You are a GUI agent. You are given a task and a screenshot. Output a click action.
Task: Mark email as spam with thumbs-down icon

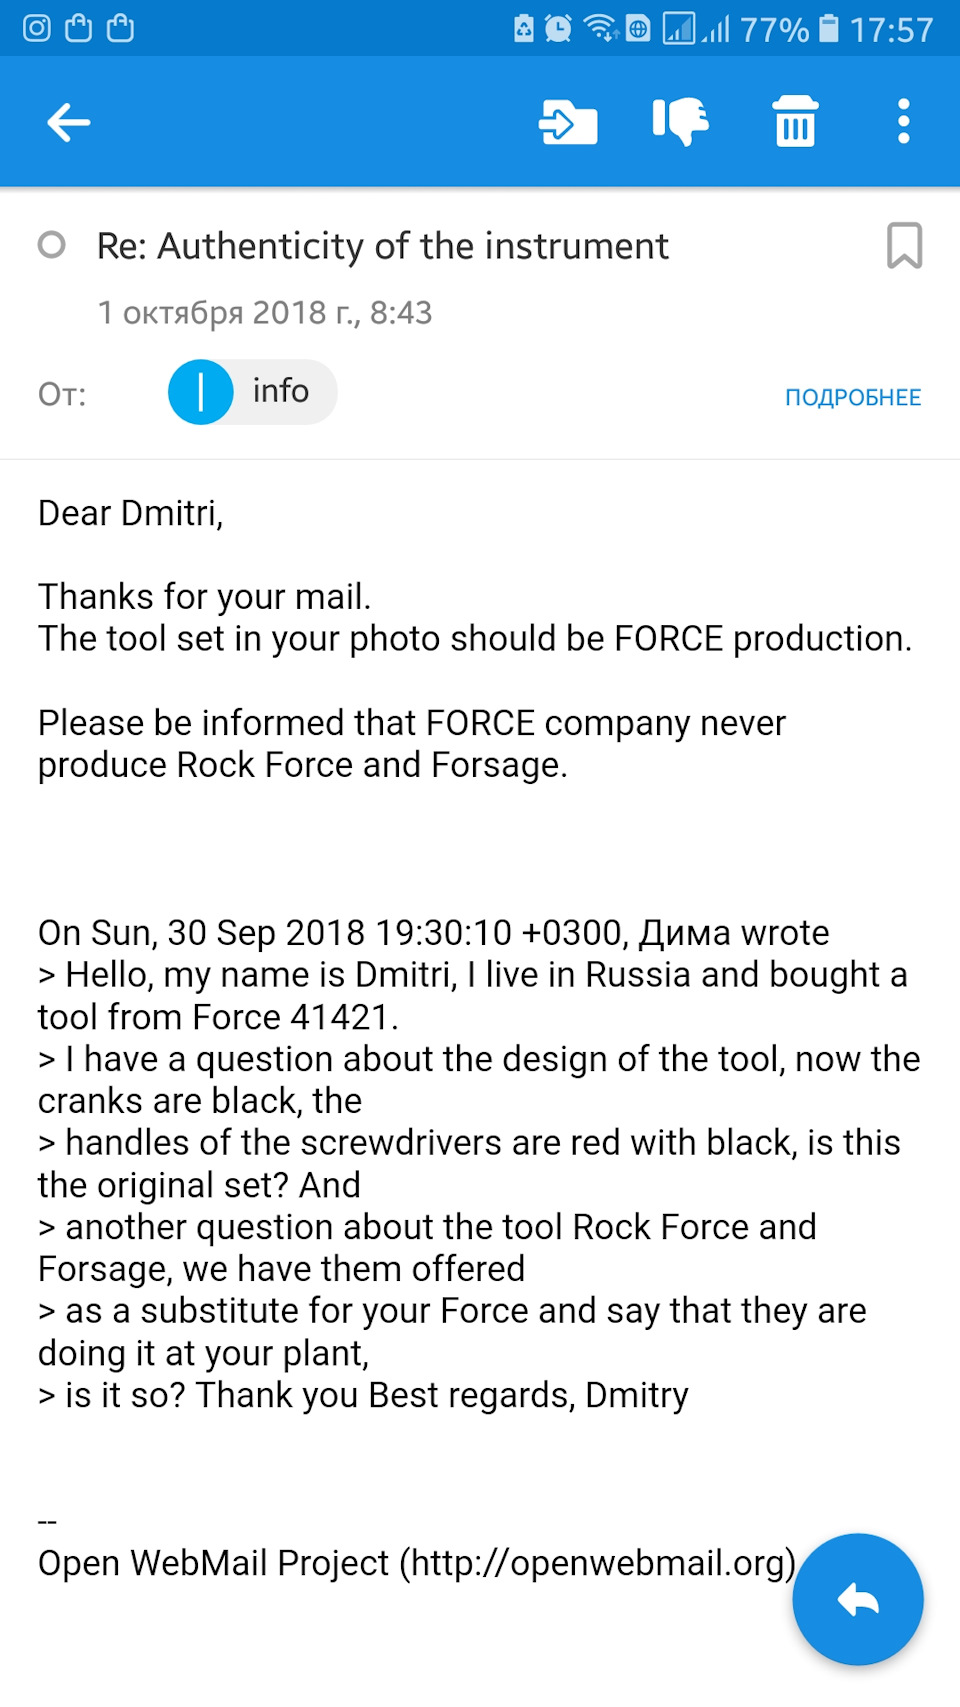pyautogui.click(x=681, y=122)
